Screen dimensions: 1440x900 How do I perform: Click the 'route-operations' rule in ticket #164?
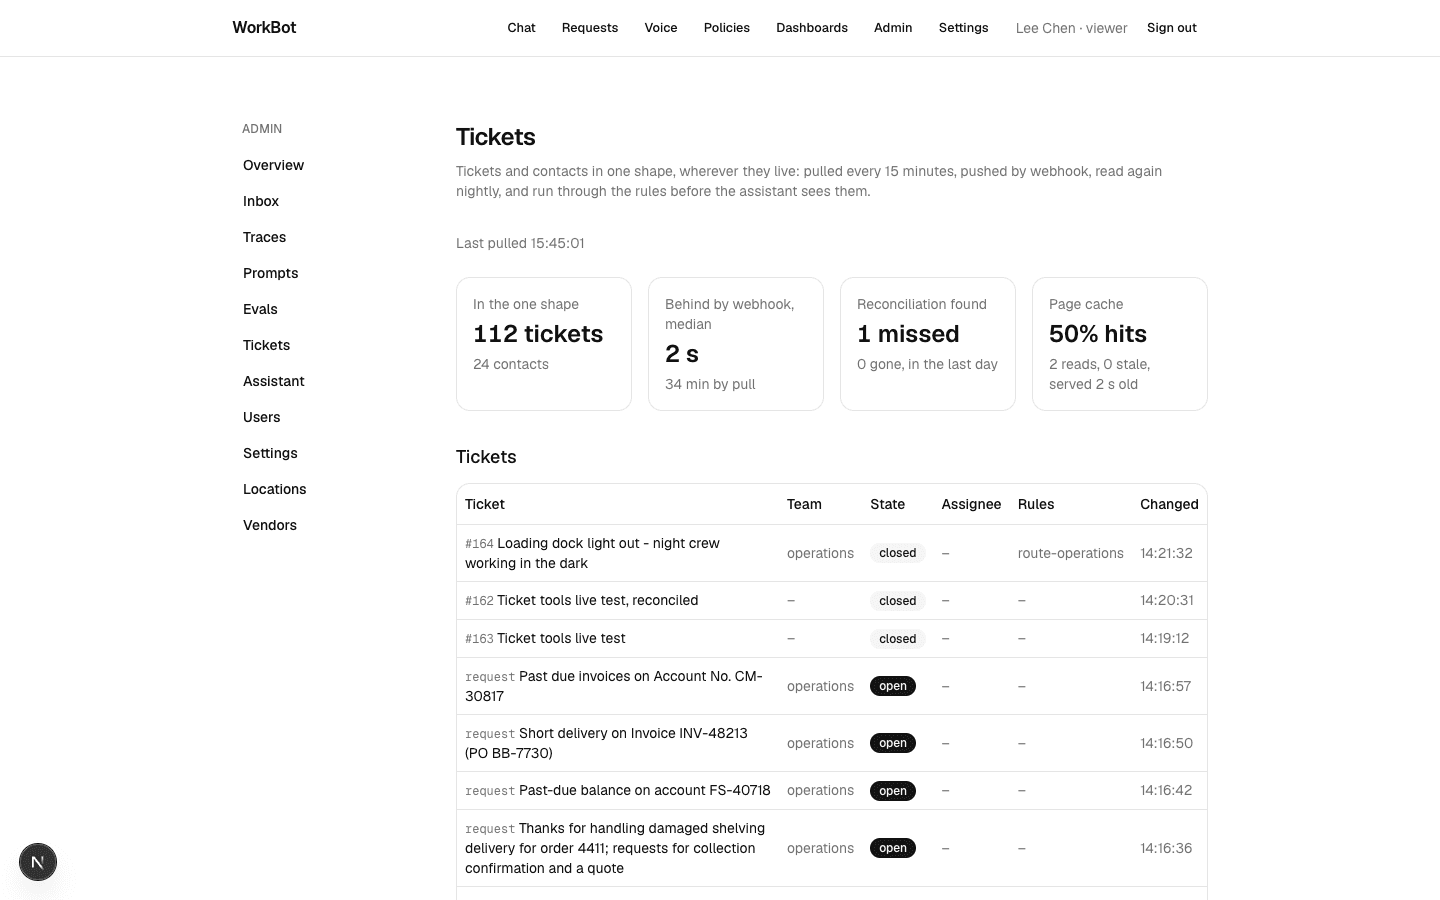[1070, 553]
